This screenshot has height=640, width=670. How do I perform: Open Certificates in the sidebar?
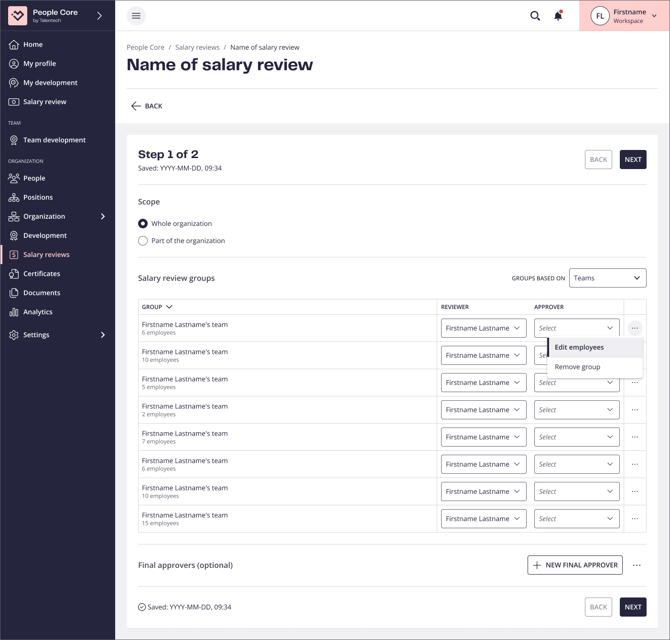[x=41, y=274]
